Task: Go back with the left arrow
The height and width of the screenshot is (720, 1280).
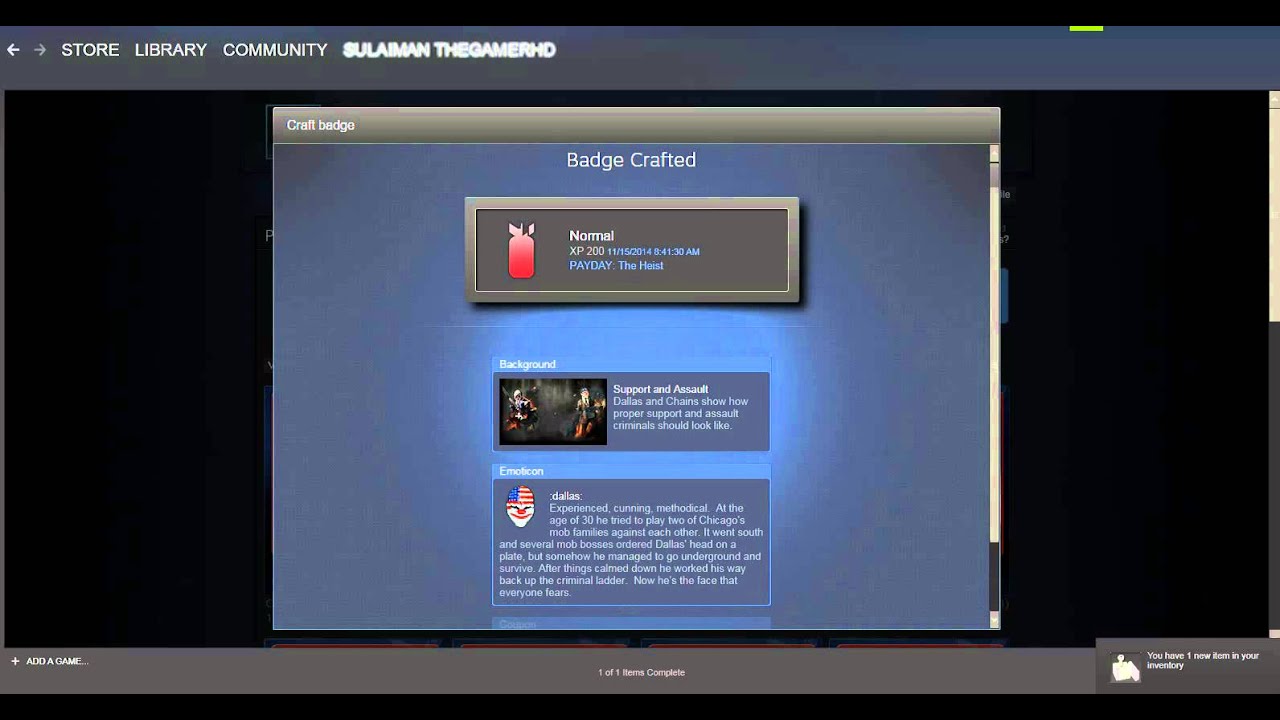Action: tap(13, 49)
